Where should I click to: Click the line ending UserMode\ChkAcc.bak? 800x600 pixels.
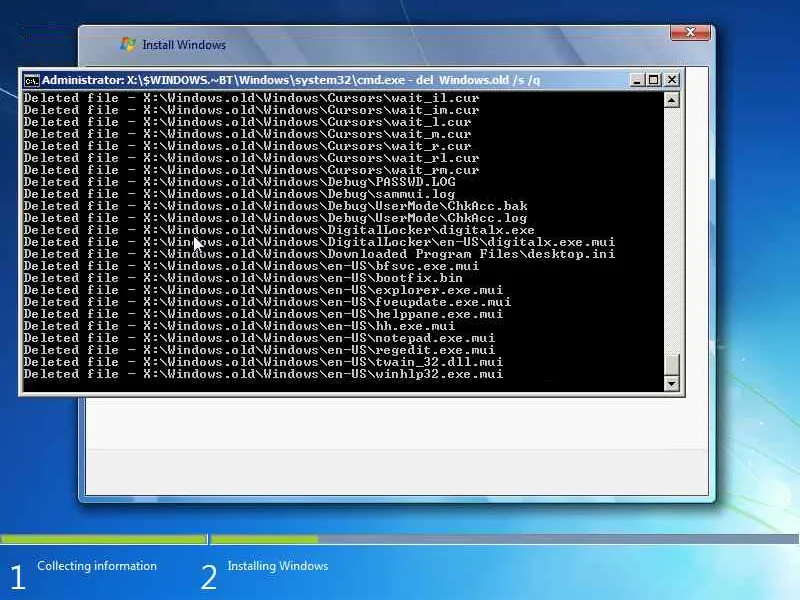coord(276,206)
